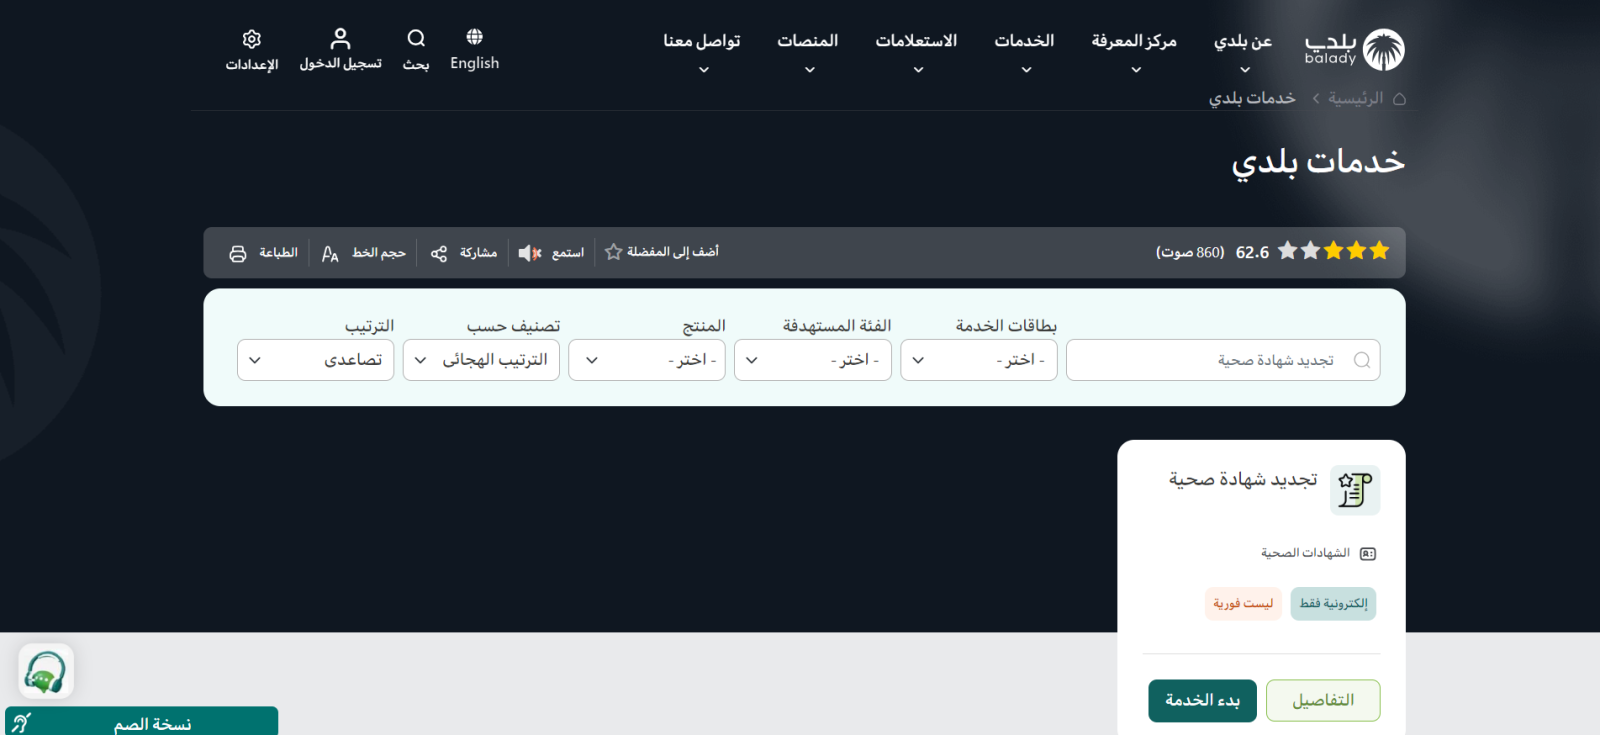The height and width of the screenshot is (735, 1600).
Task: Open the بطاقات الخدمة dropdown
Action: pyautogui.click(x=979, y=360)
